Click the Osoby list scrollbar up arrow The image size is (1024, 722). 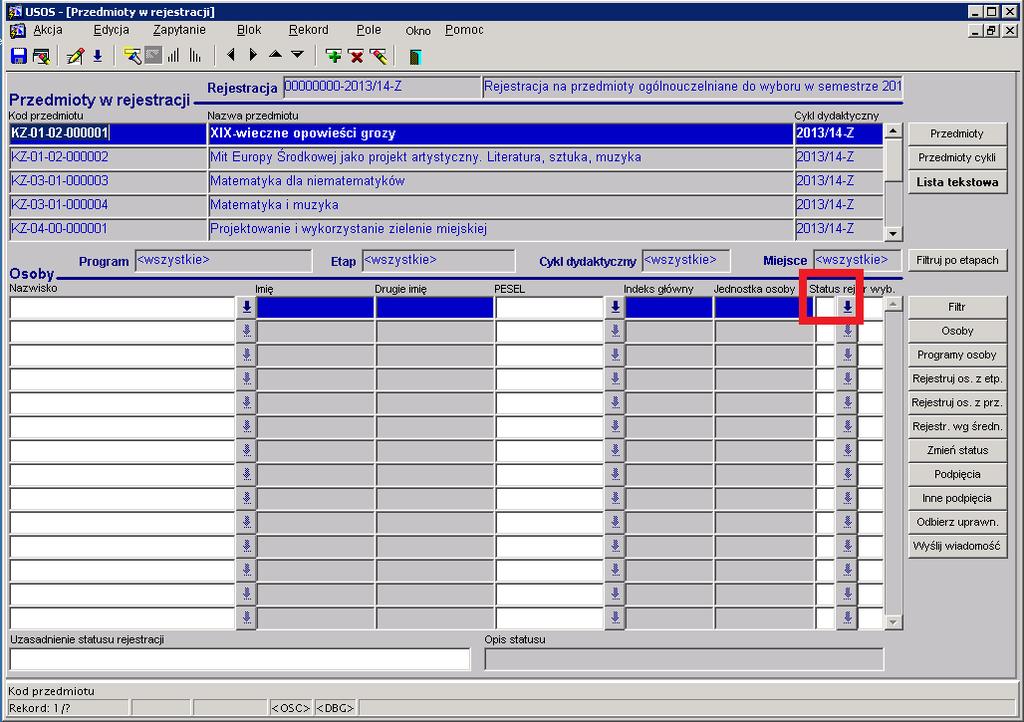point(893,304)
